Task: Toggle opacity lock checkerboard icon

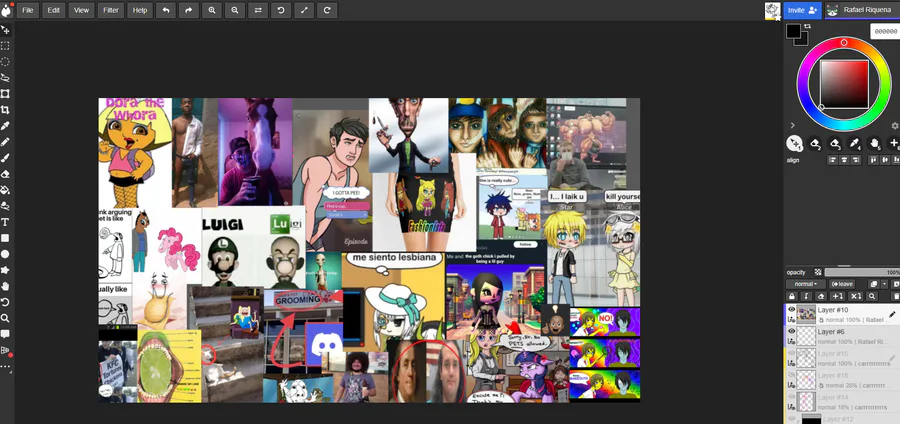Action: click(x=818, y=272)
